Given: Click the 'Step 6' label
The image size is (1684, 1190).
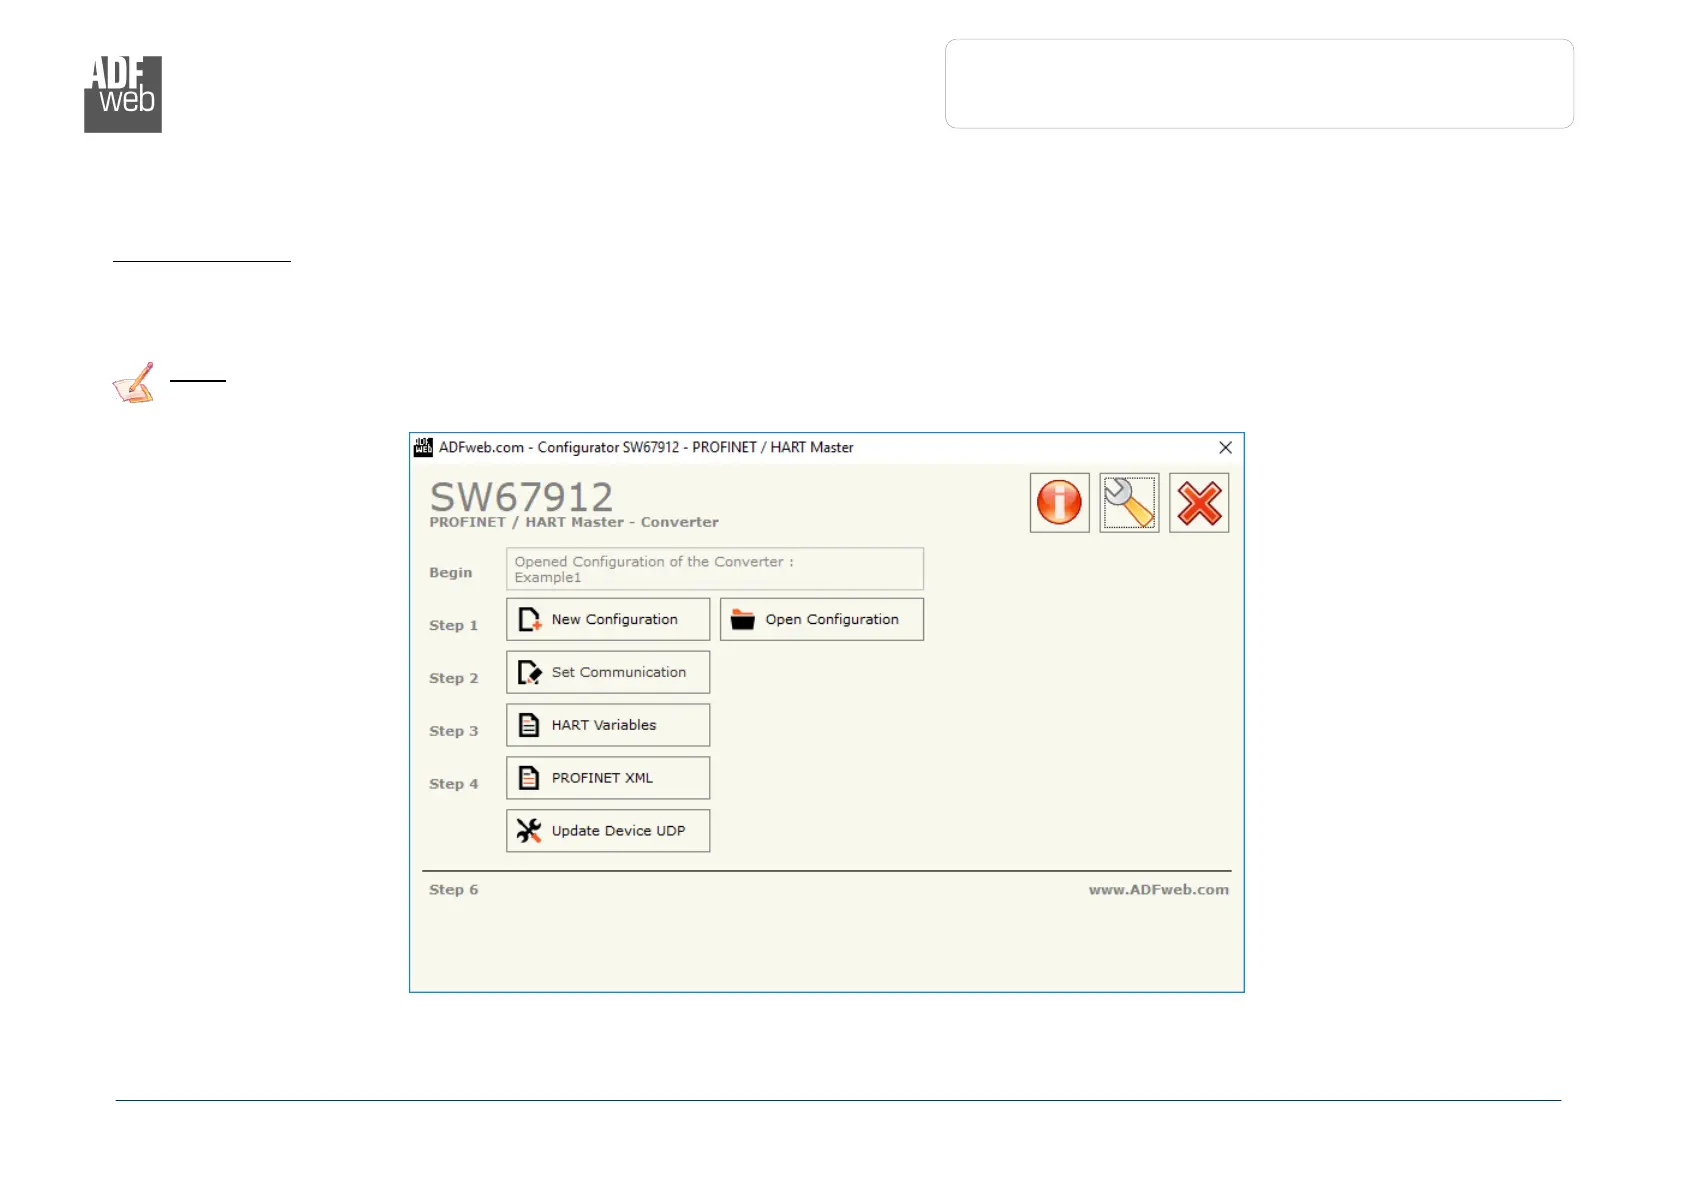Looking at the screenshot, I should 454,890.
